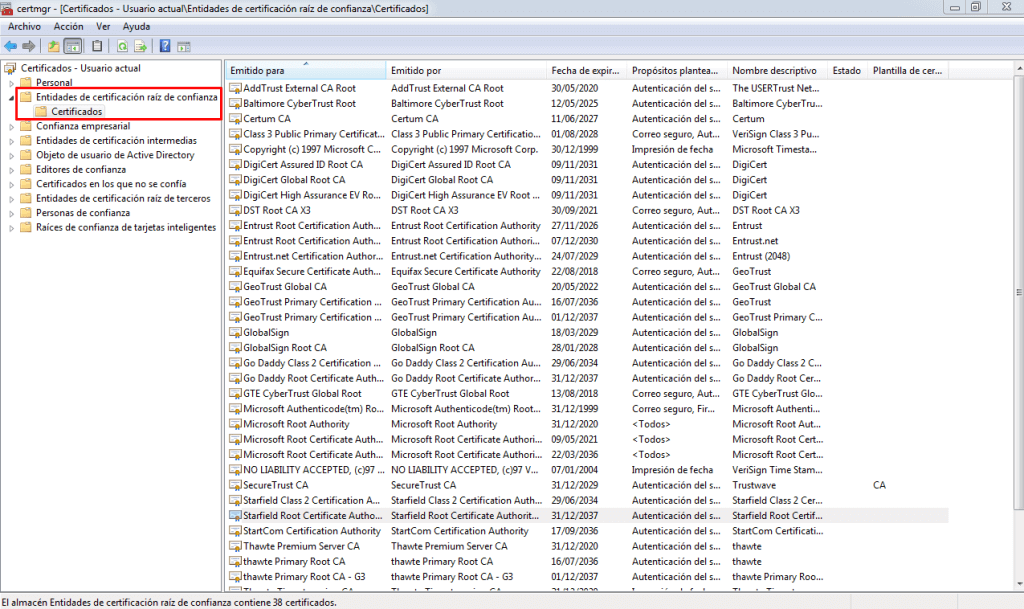This screenshot has height=609, width=1024.
Task: Click the Certificados subfolder icon
Action: [41, 112]
